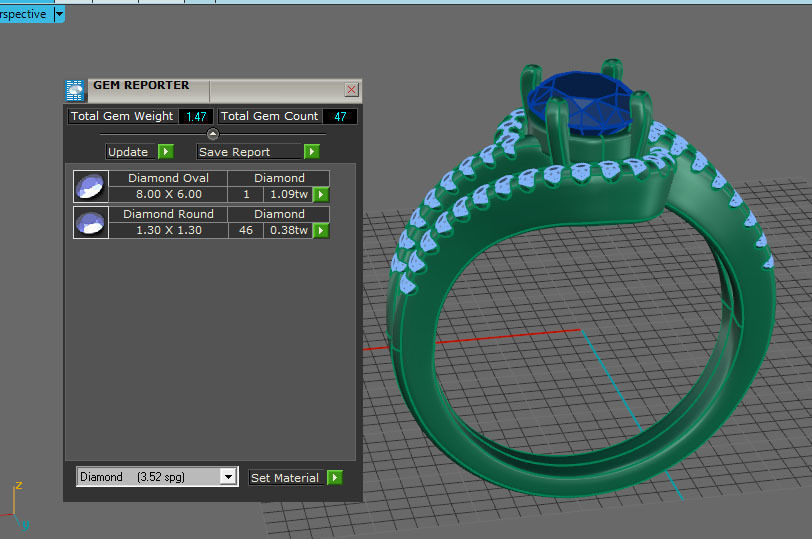Click the green arrow beside Save Report
This screenshot has width=812, height=539.
[x=312, y=152]
